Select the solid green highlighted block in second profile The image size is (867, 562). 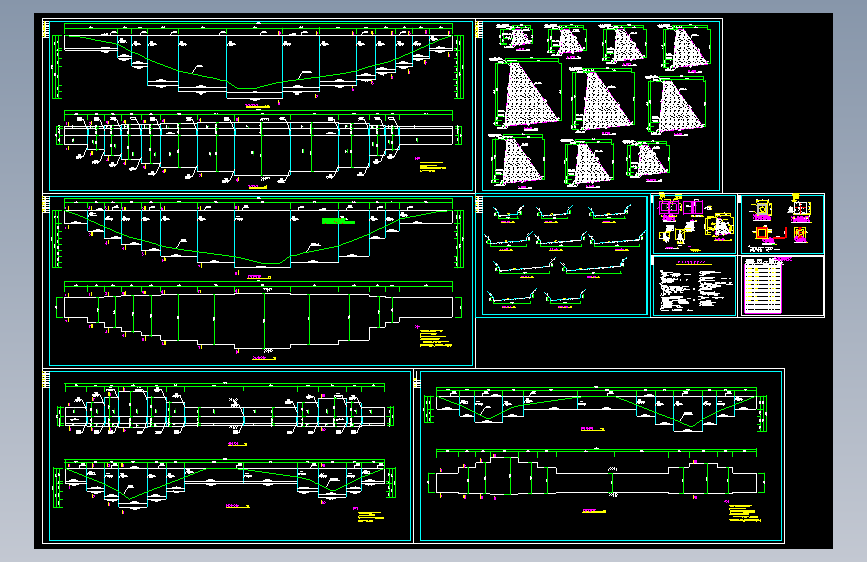338,221
